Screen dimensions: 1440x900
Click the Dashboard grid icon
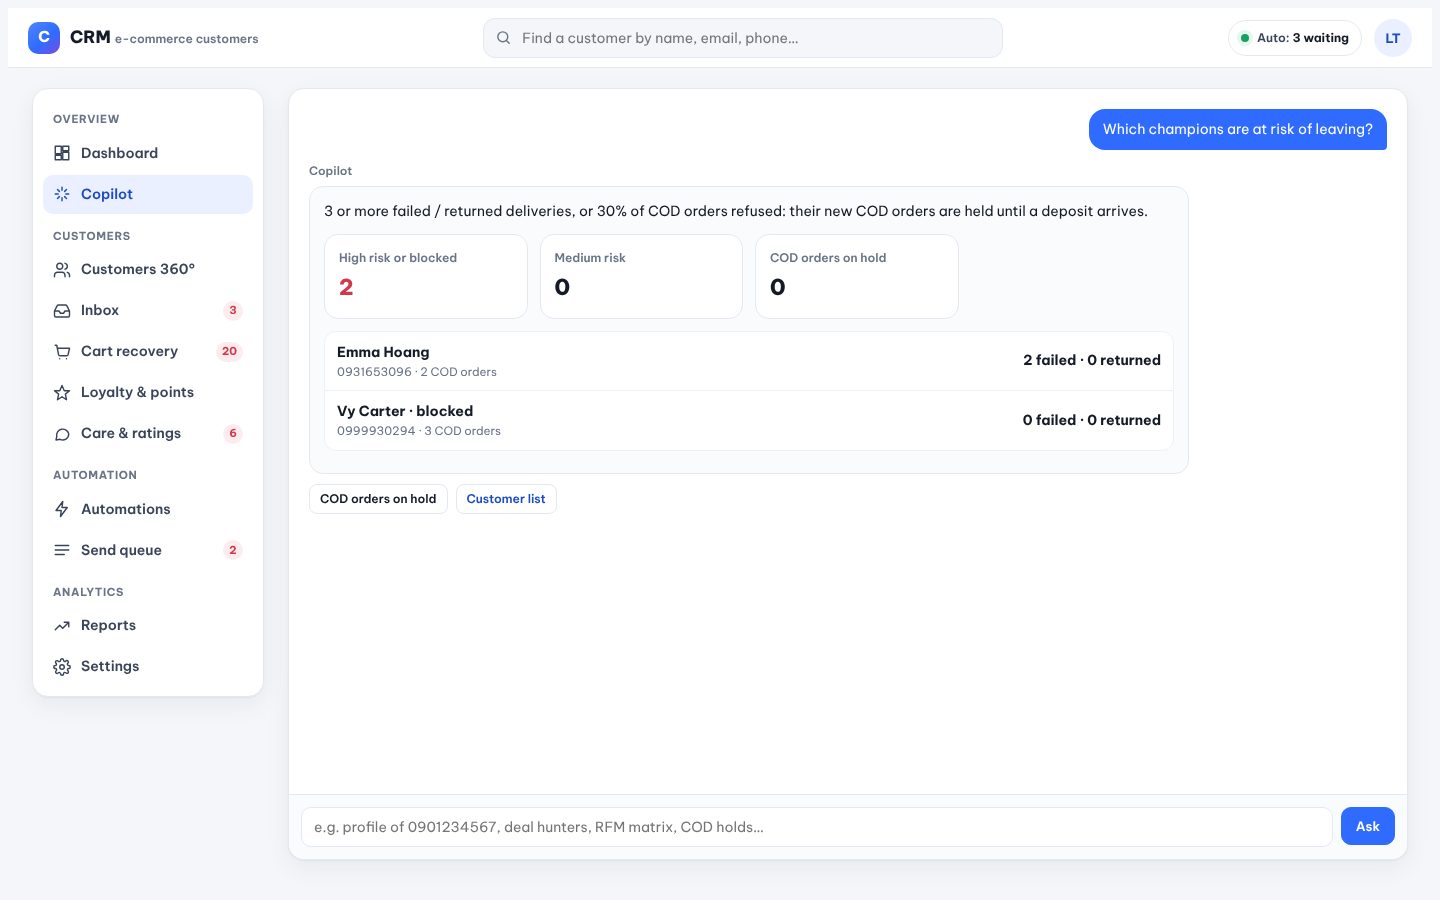coord(62,153)
